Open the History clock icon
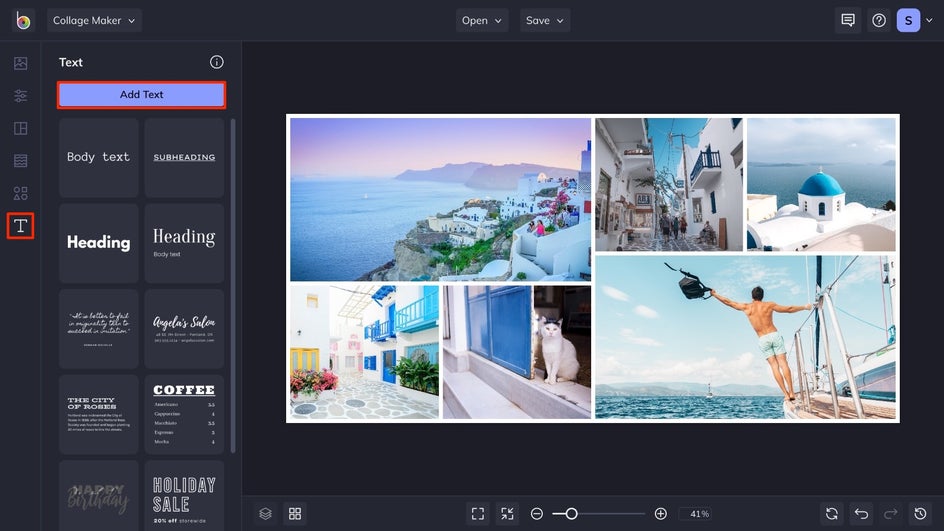Viewport: 944px width, 531px height. [x=921, y=513]
